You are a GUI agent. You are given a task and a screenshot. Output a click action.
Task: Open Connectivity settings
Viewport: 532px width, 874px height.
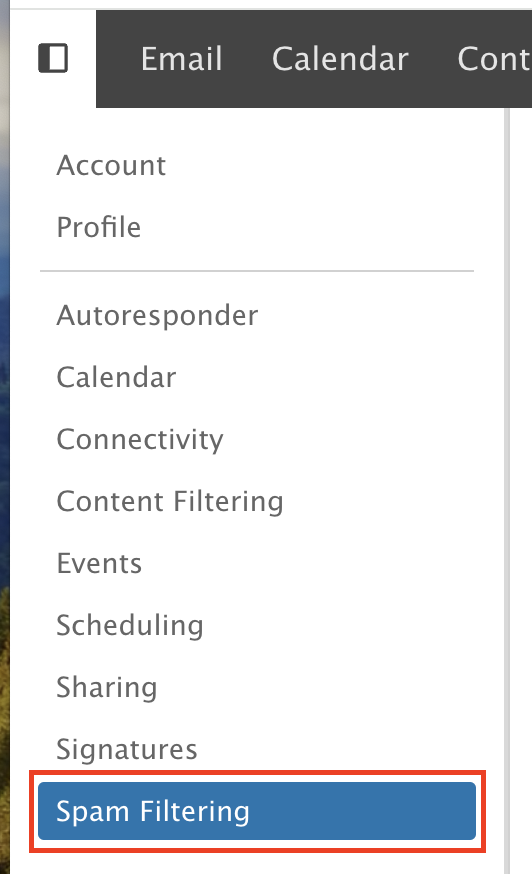point(140,439)
